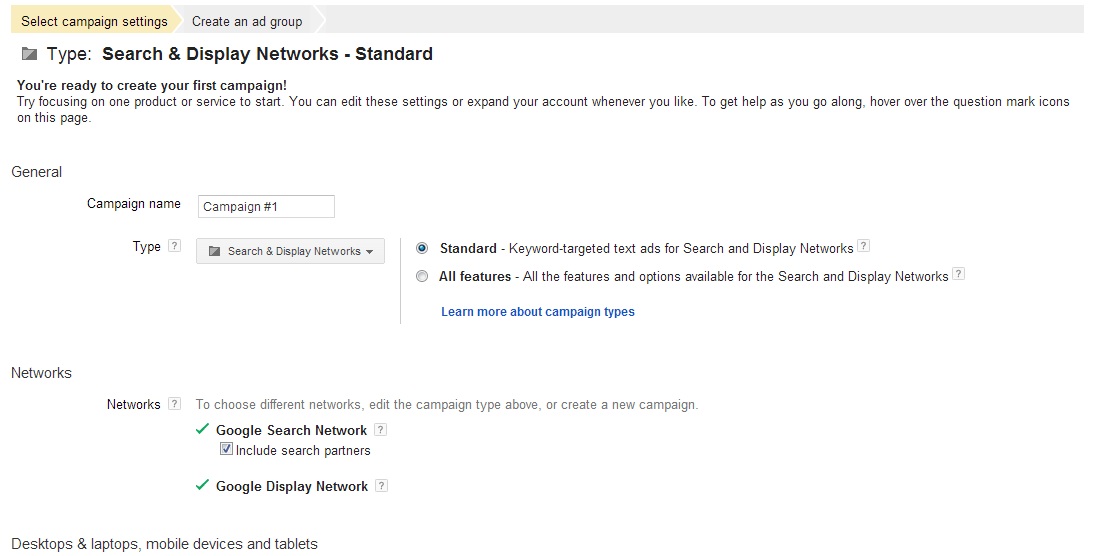Open Google Search Network help icon
Viewport: 1097px width, 556px height.
click(381, 430)
